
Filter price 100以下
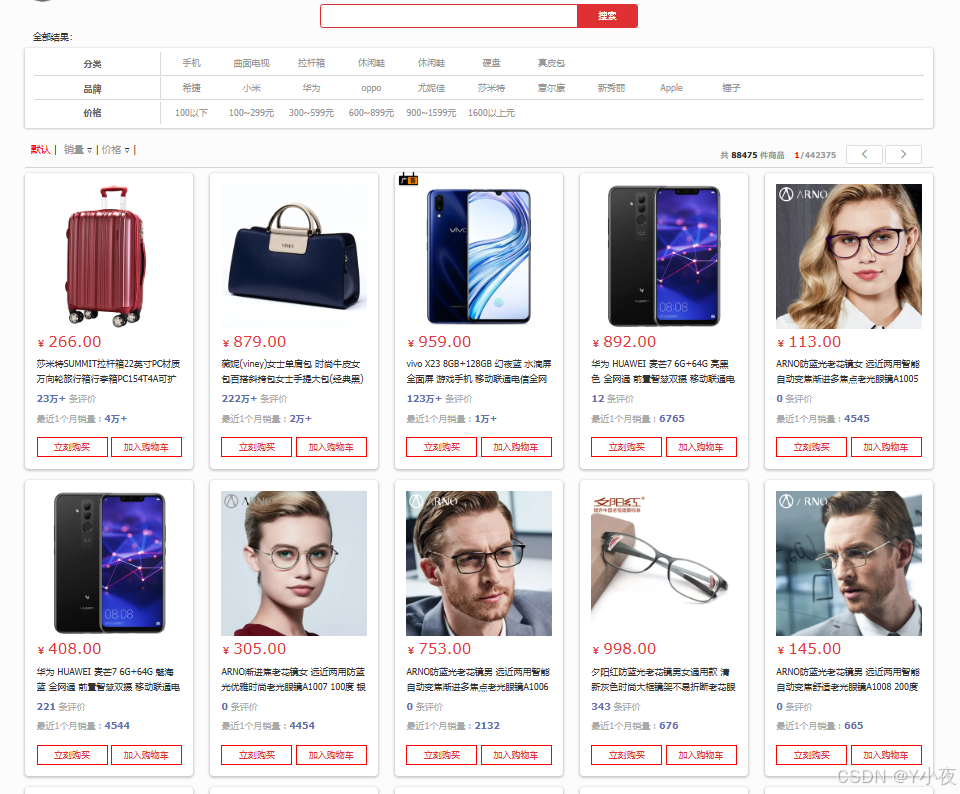[x=191, y=113]
